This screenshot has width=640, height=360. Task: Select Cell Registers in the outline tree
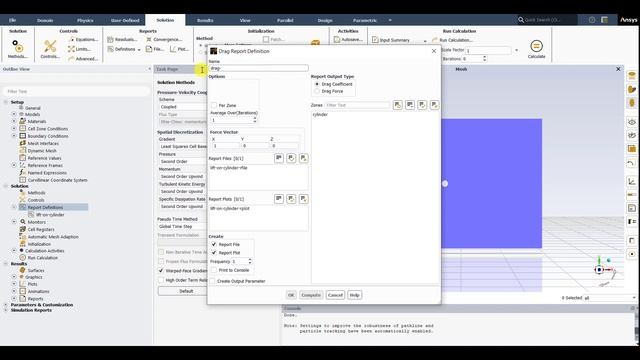coord(41,229)
